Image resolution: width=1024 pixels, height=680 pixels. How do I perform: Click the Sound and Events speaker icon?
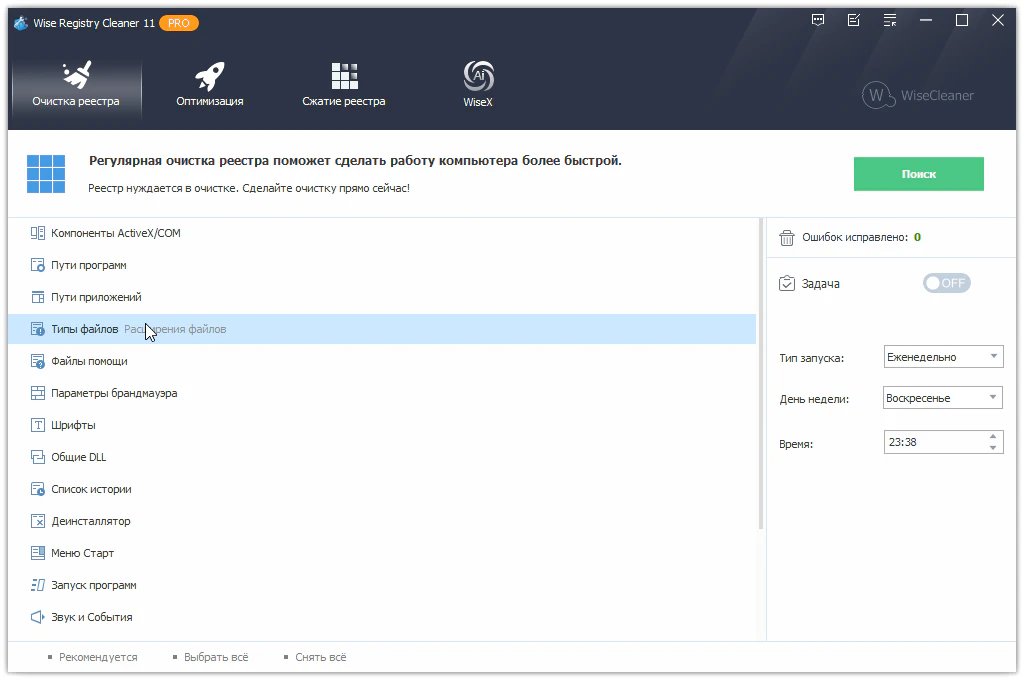(x=38, y=617)
